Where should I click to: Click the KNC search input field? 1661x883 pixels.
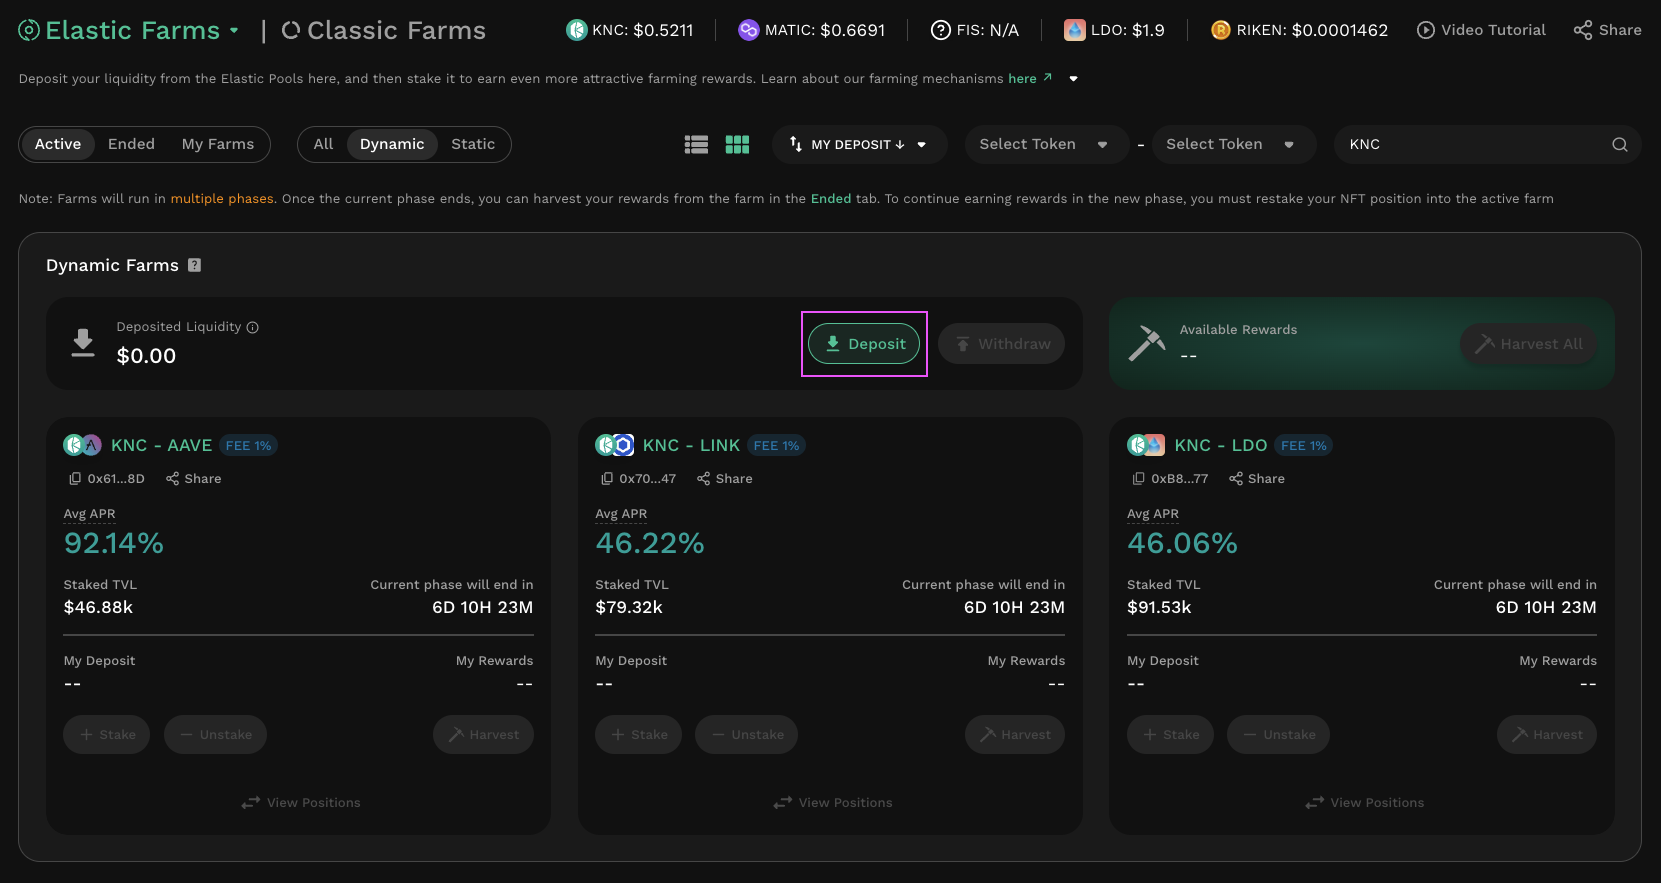[x=1470, y=145]
